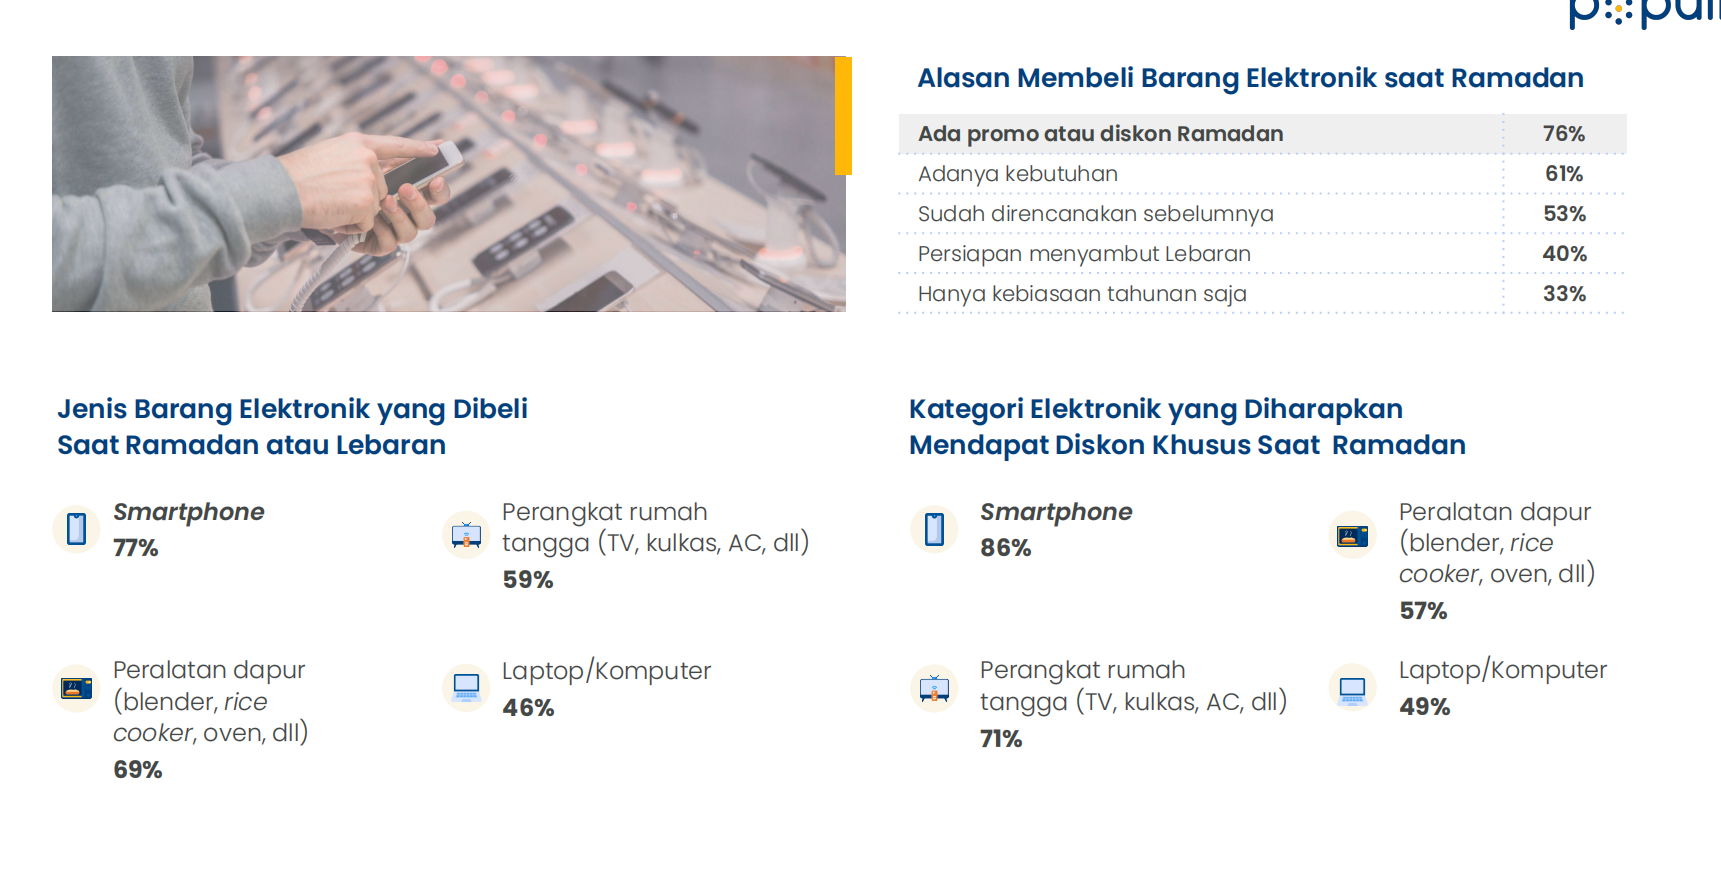Click the TV icon beside 59% Perangkat rumah tangga
Image resolution: width=1721 pixels, height=871 pixels.
tap(466, 535)
